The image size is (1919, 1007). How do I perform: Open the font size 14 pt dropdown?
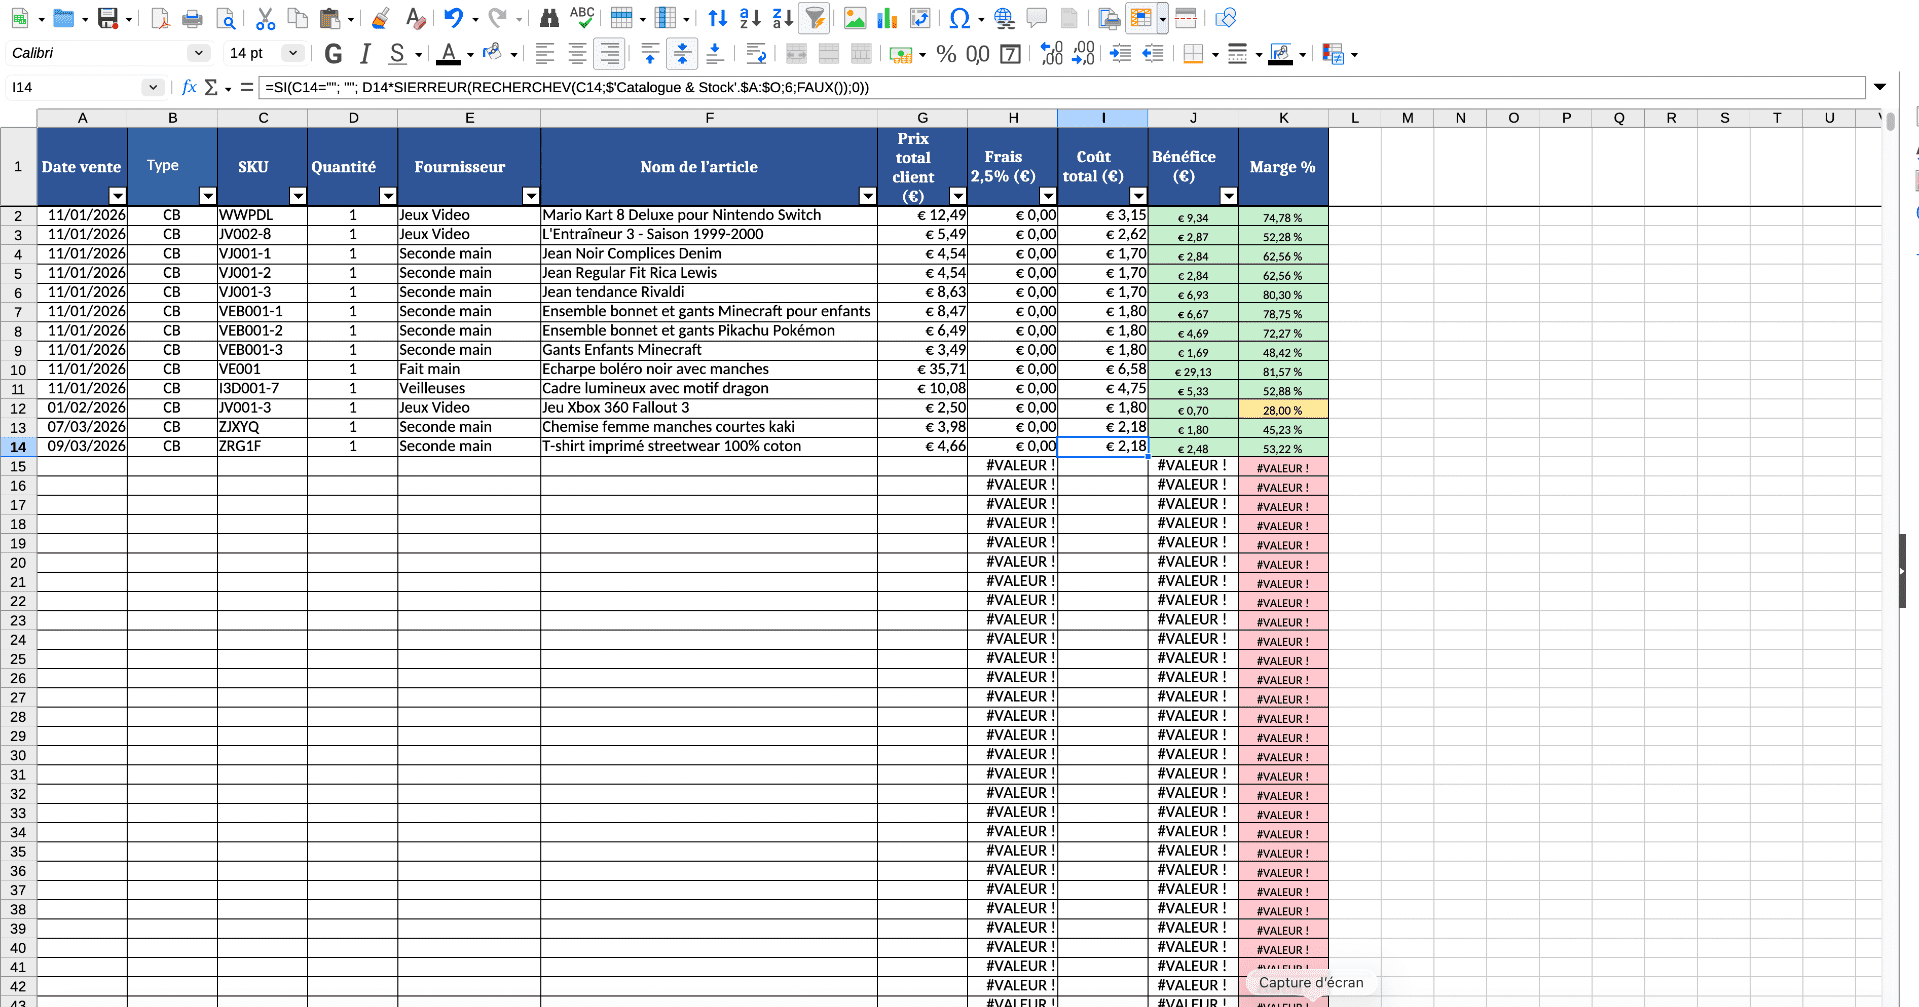tap(292, 53)
